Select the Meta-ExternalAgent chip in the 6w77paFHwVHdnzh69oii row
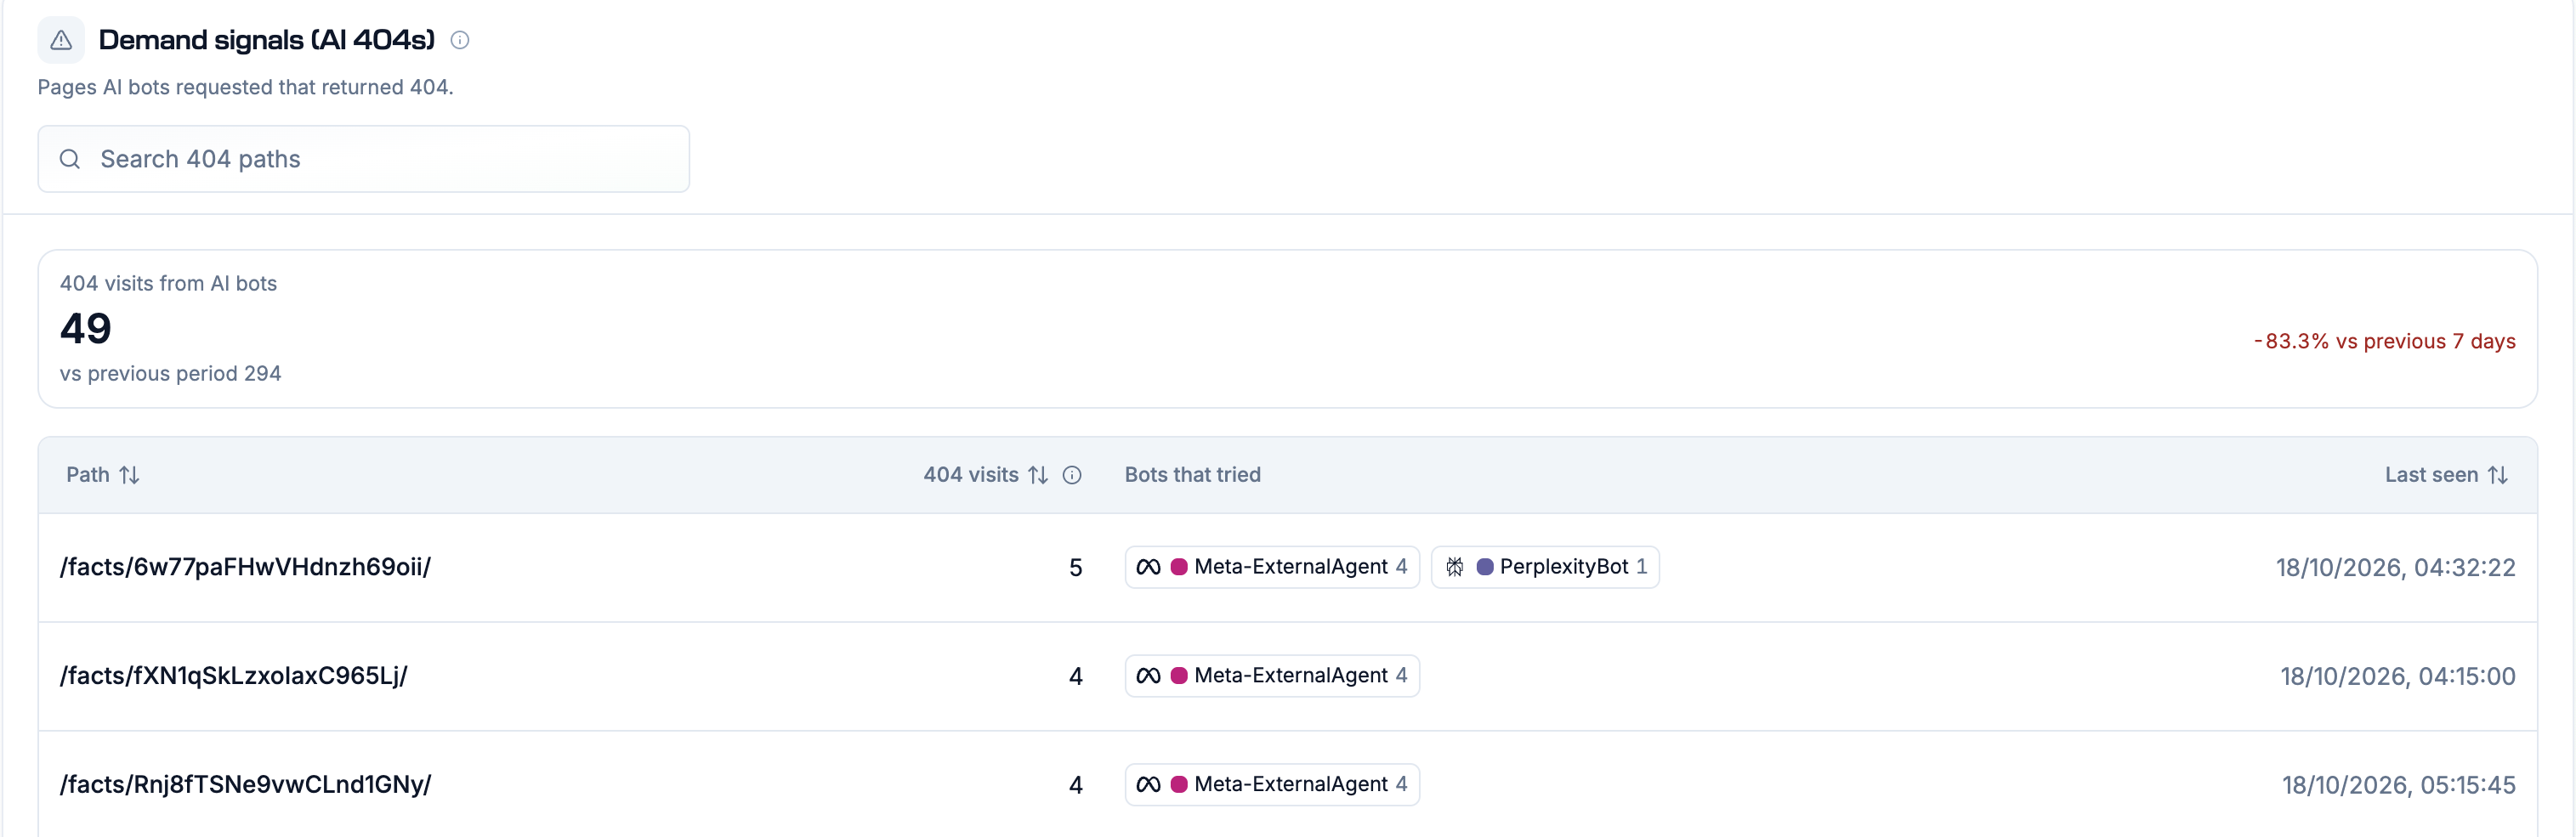 (1272, 567)
